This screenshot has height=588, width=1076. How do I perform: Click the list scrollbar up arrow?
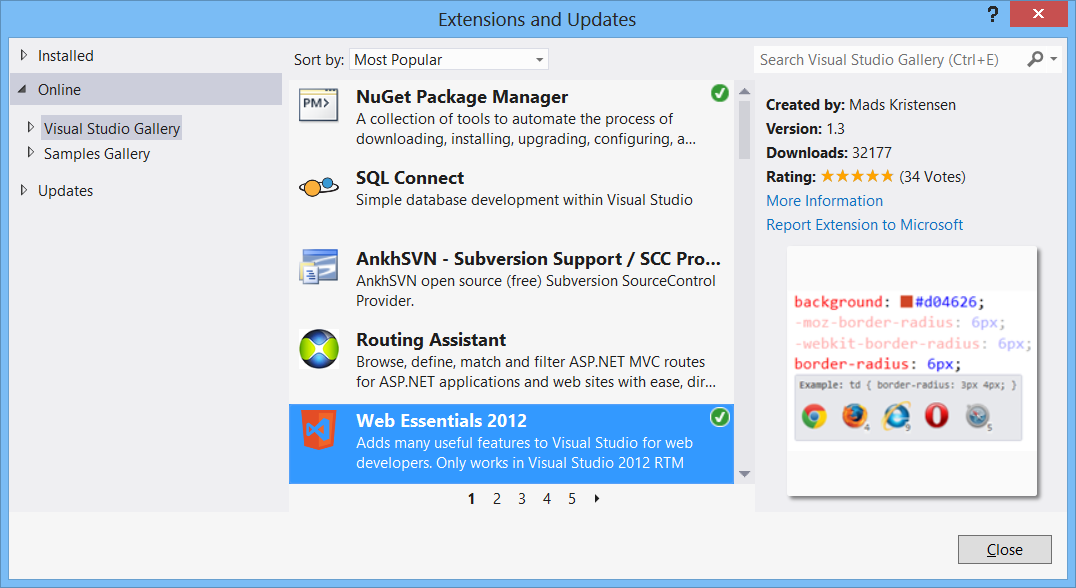click(x=745, y=91)
